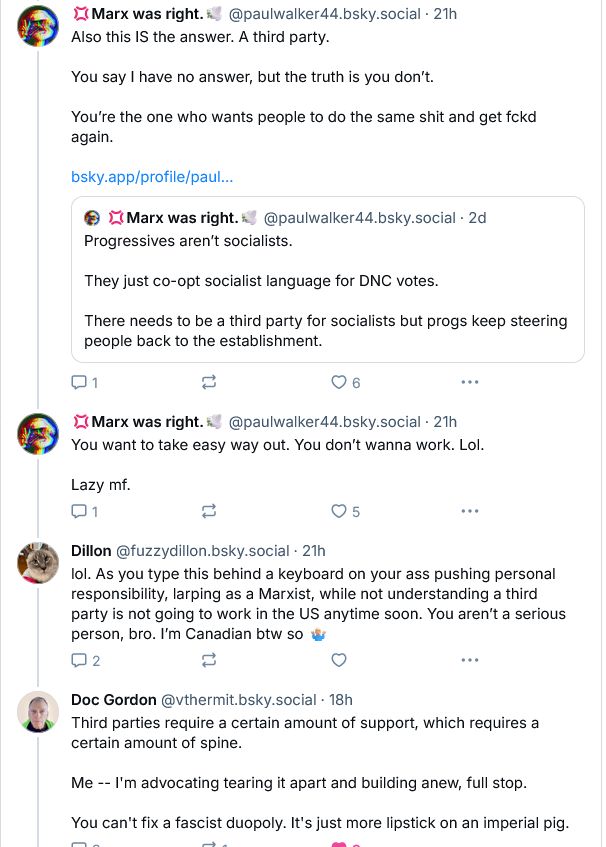Like the post with 6 likes
The image size is (606, 847).
pos(339,382)
